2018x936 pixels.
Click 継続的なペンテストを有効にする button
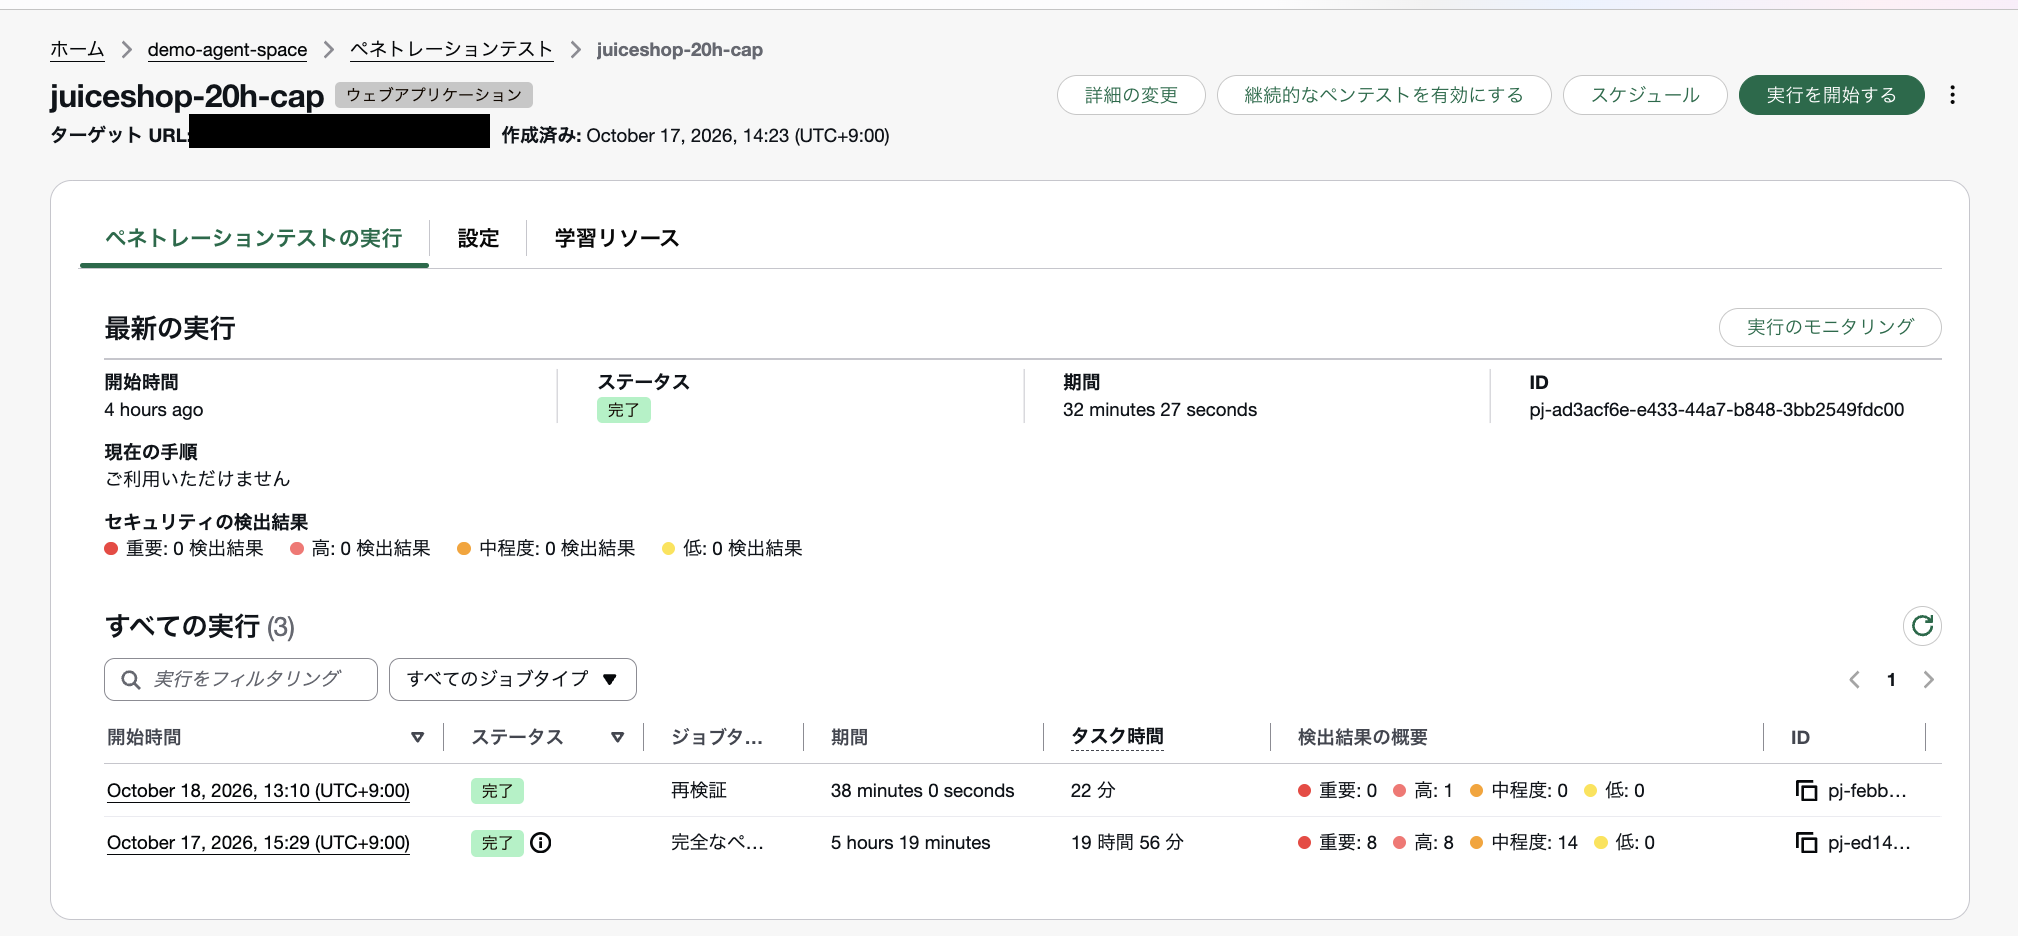1384,95
